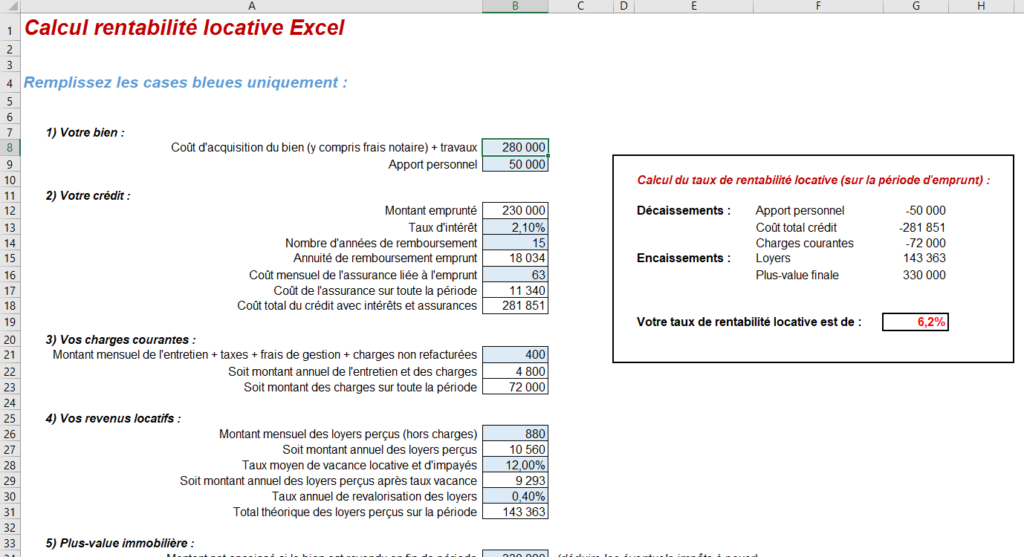Screen dimensions: 1024x557
Task: Click the 6,2% profitability rate cell
Action: tap(915, 322)
